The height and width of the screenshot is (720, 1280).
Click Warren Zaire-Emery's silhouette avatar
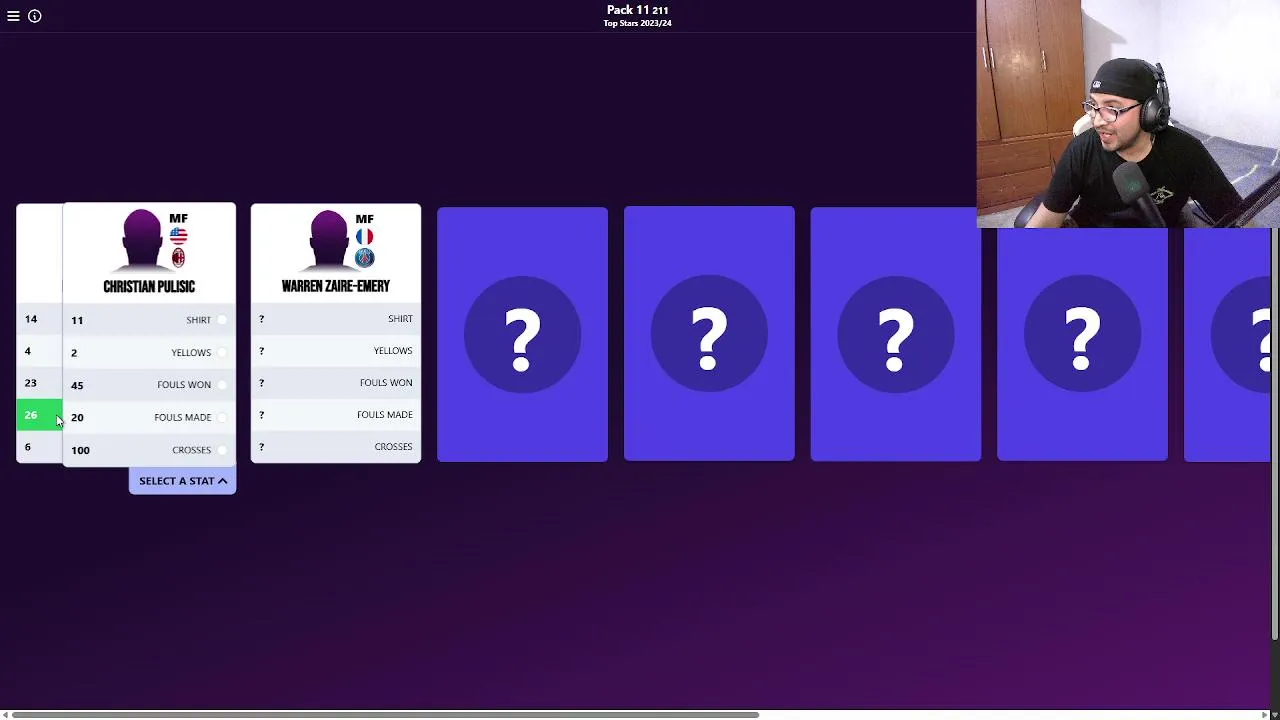(x=329, y=240)
